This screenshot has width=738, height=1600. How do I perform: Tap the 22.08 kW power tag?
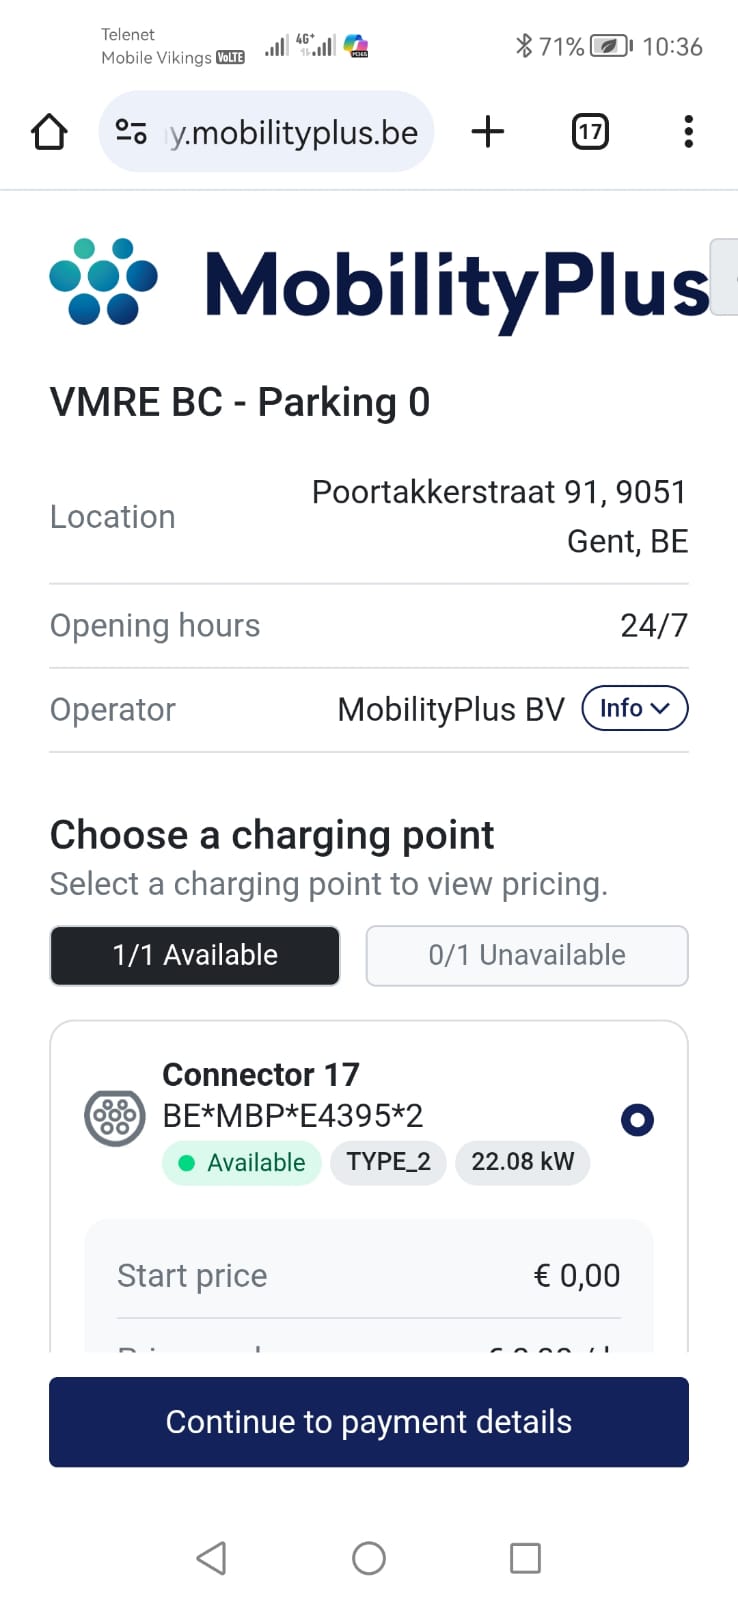tap(523, 1162)
